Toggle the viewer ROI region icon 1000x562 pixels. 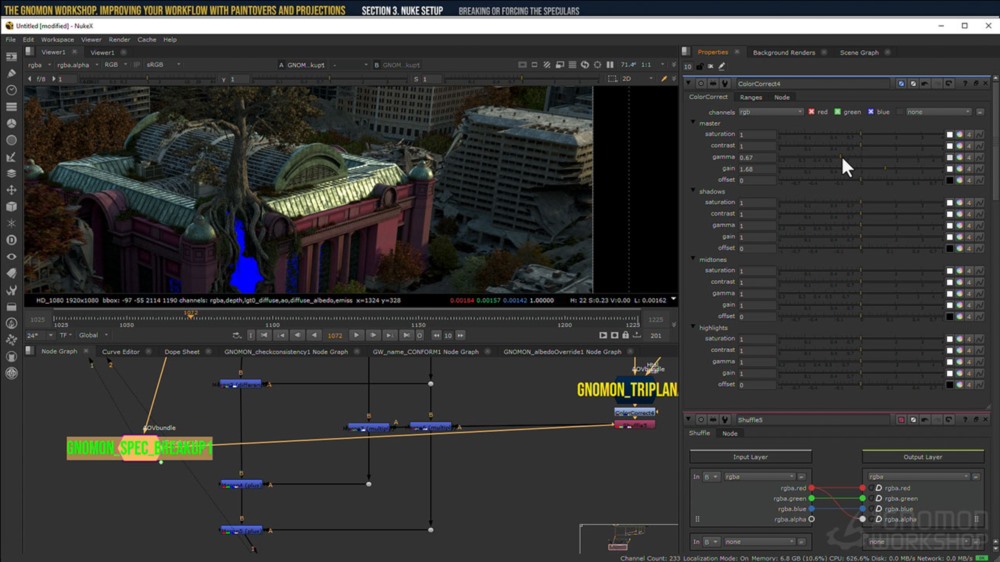click(612, 78)
